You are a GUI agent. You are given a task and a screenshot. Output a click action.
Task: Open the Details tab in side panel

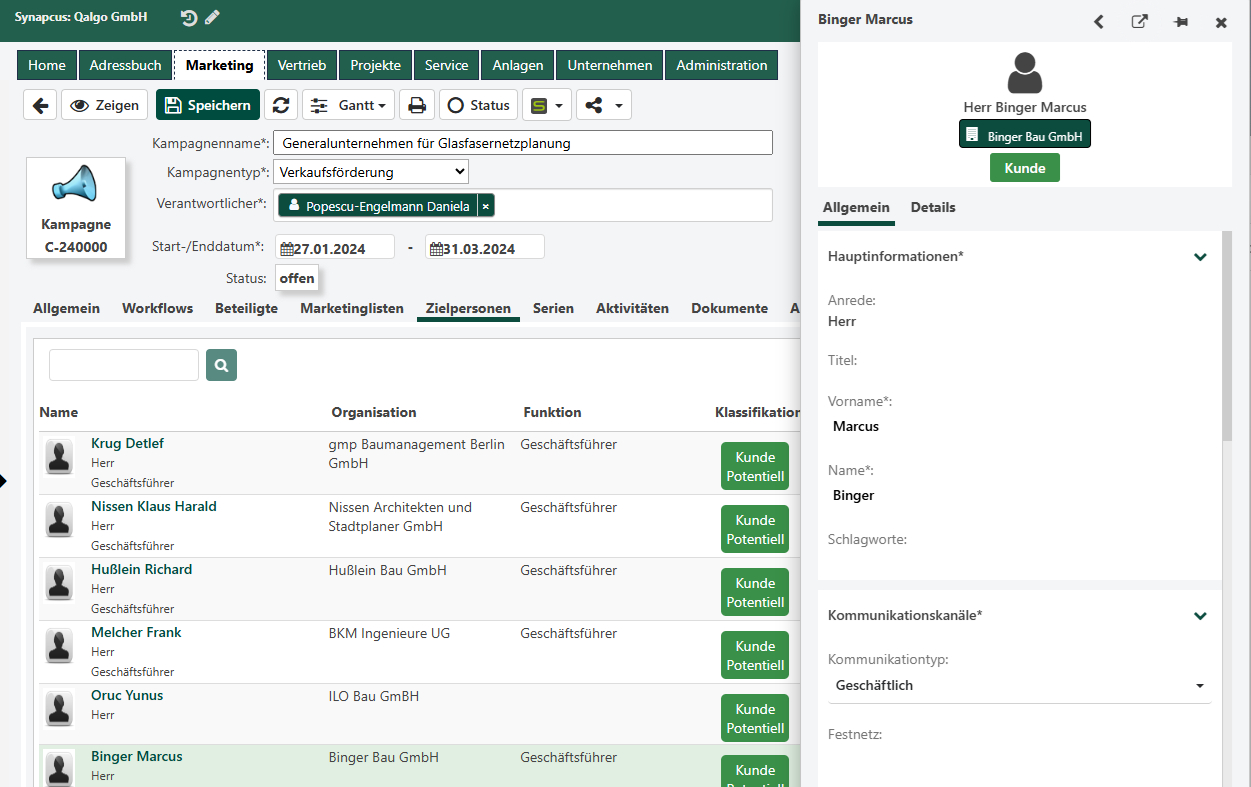coord(933,207)
